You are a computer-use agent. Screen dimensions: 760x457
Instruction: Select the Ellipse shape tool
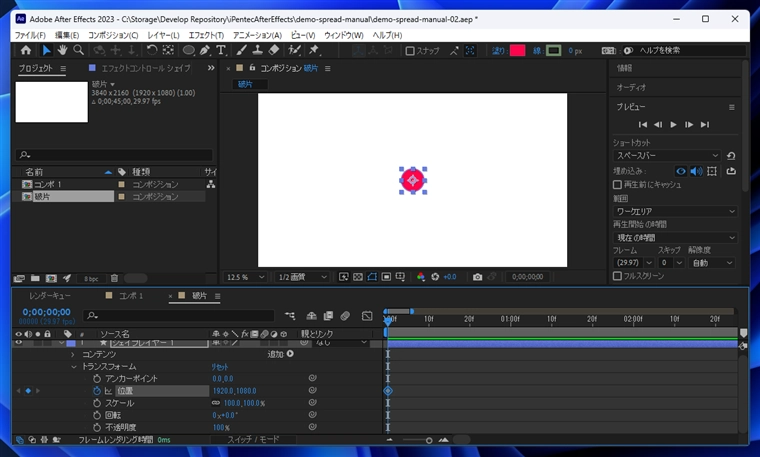189,50
